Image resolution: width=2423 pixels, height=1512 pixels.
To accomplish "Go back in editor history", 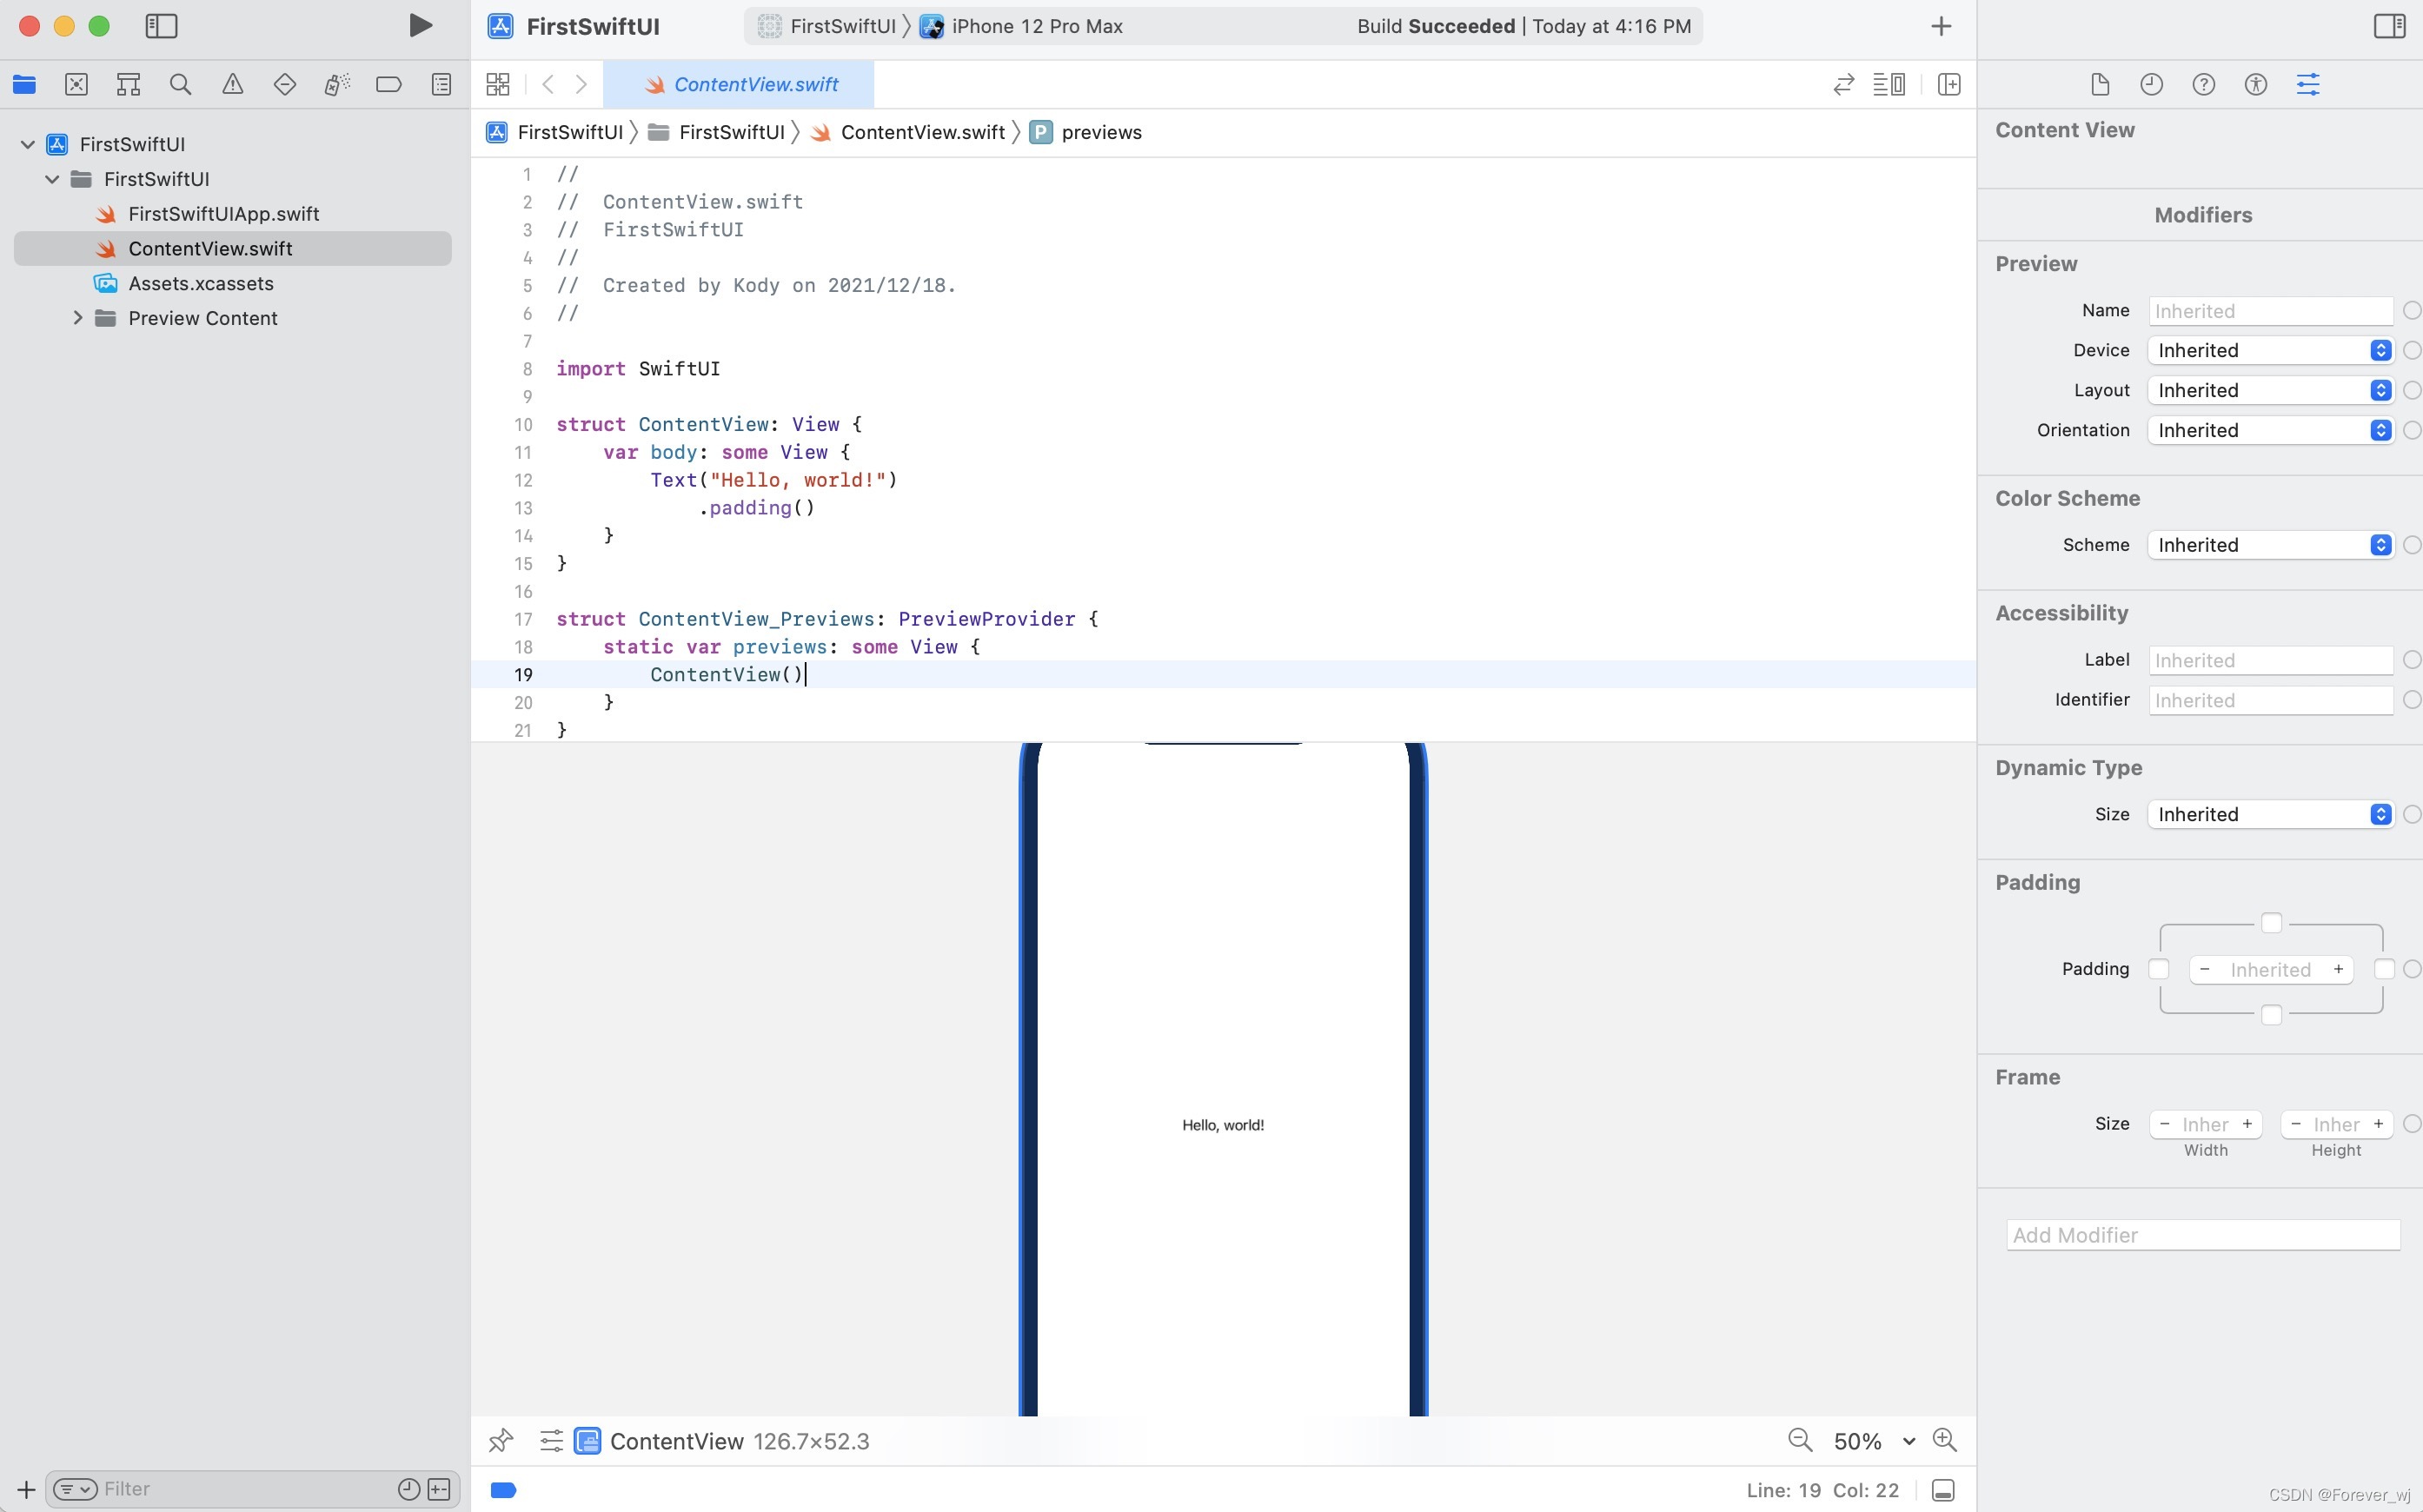I will pos(548,85).
